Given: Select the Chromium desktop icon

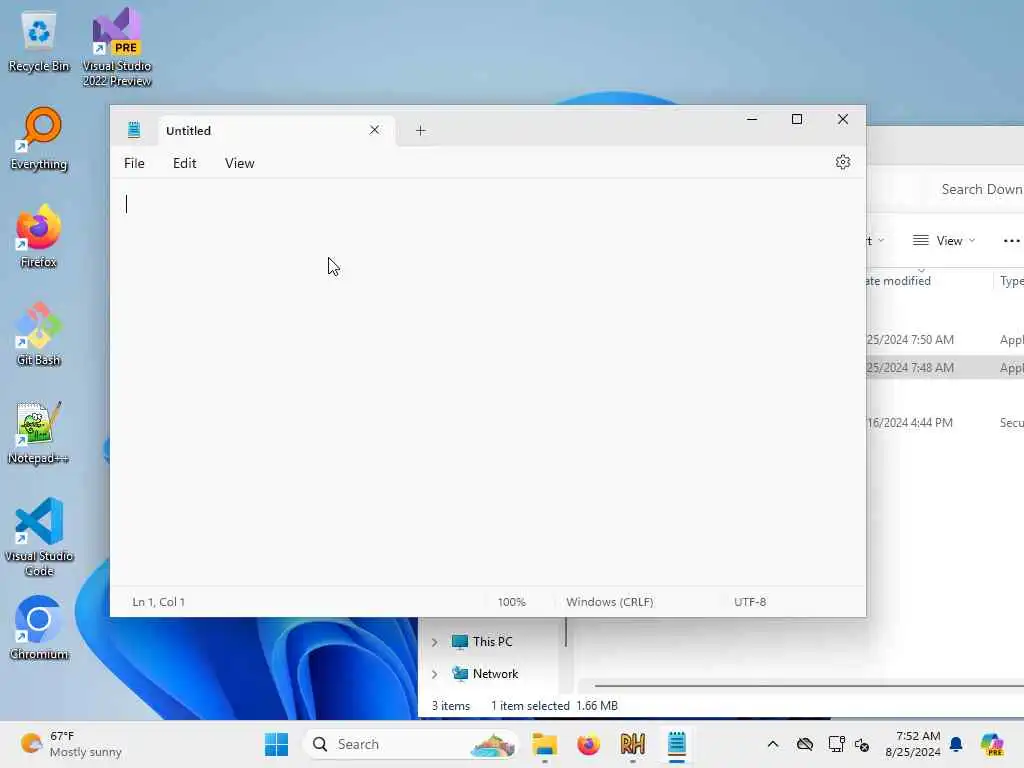Looking at the screenshot, I should [x=39, y=628].
